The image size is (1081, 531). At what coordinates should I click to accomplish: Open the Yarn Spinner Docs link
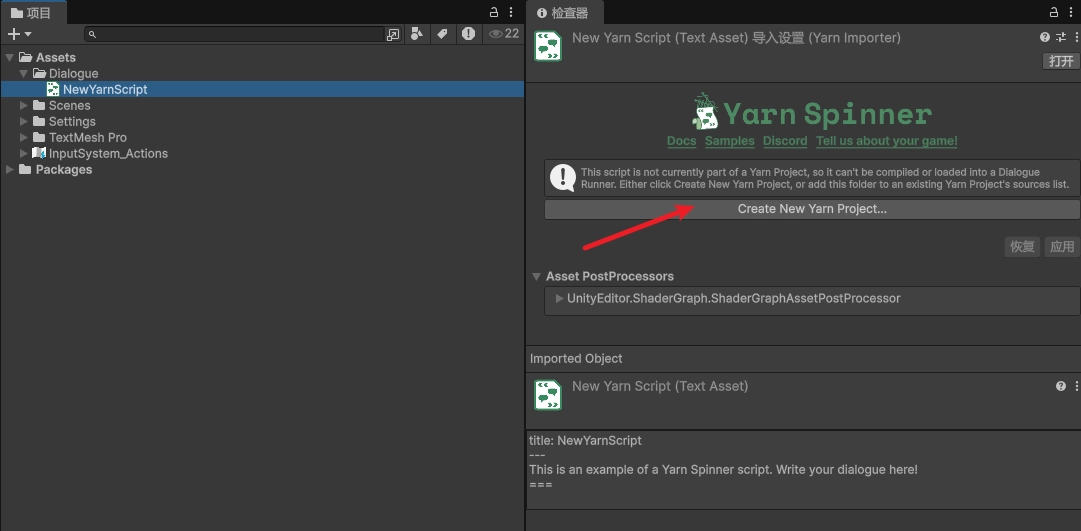[x=681, y=141]
